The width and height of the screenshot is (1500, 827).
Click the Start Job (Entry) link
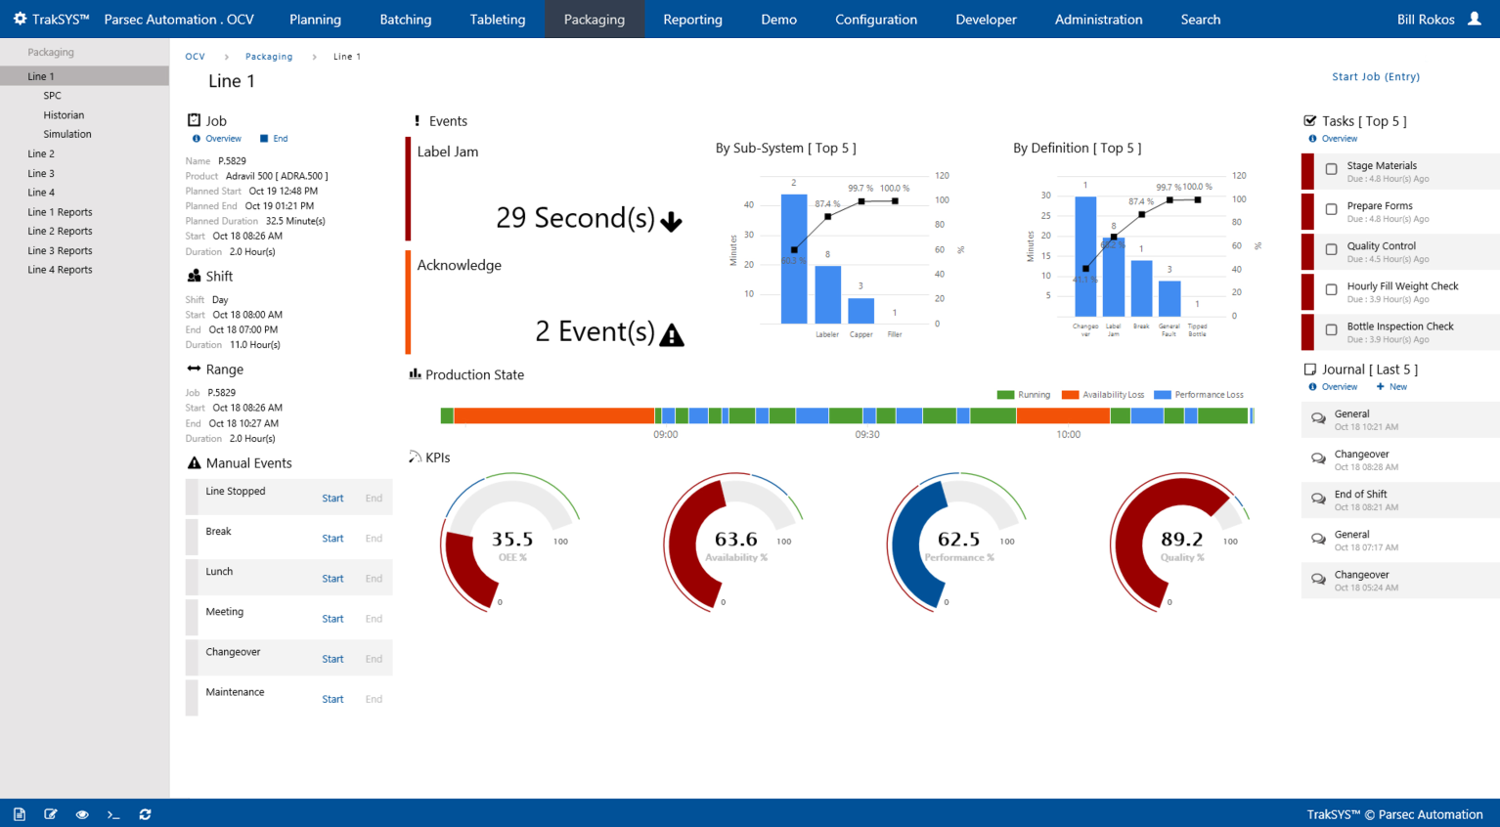[x=1375, y=77]
